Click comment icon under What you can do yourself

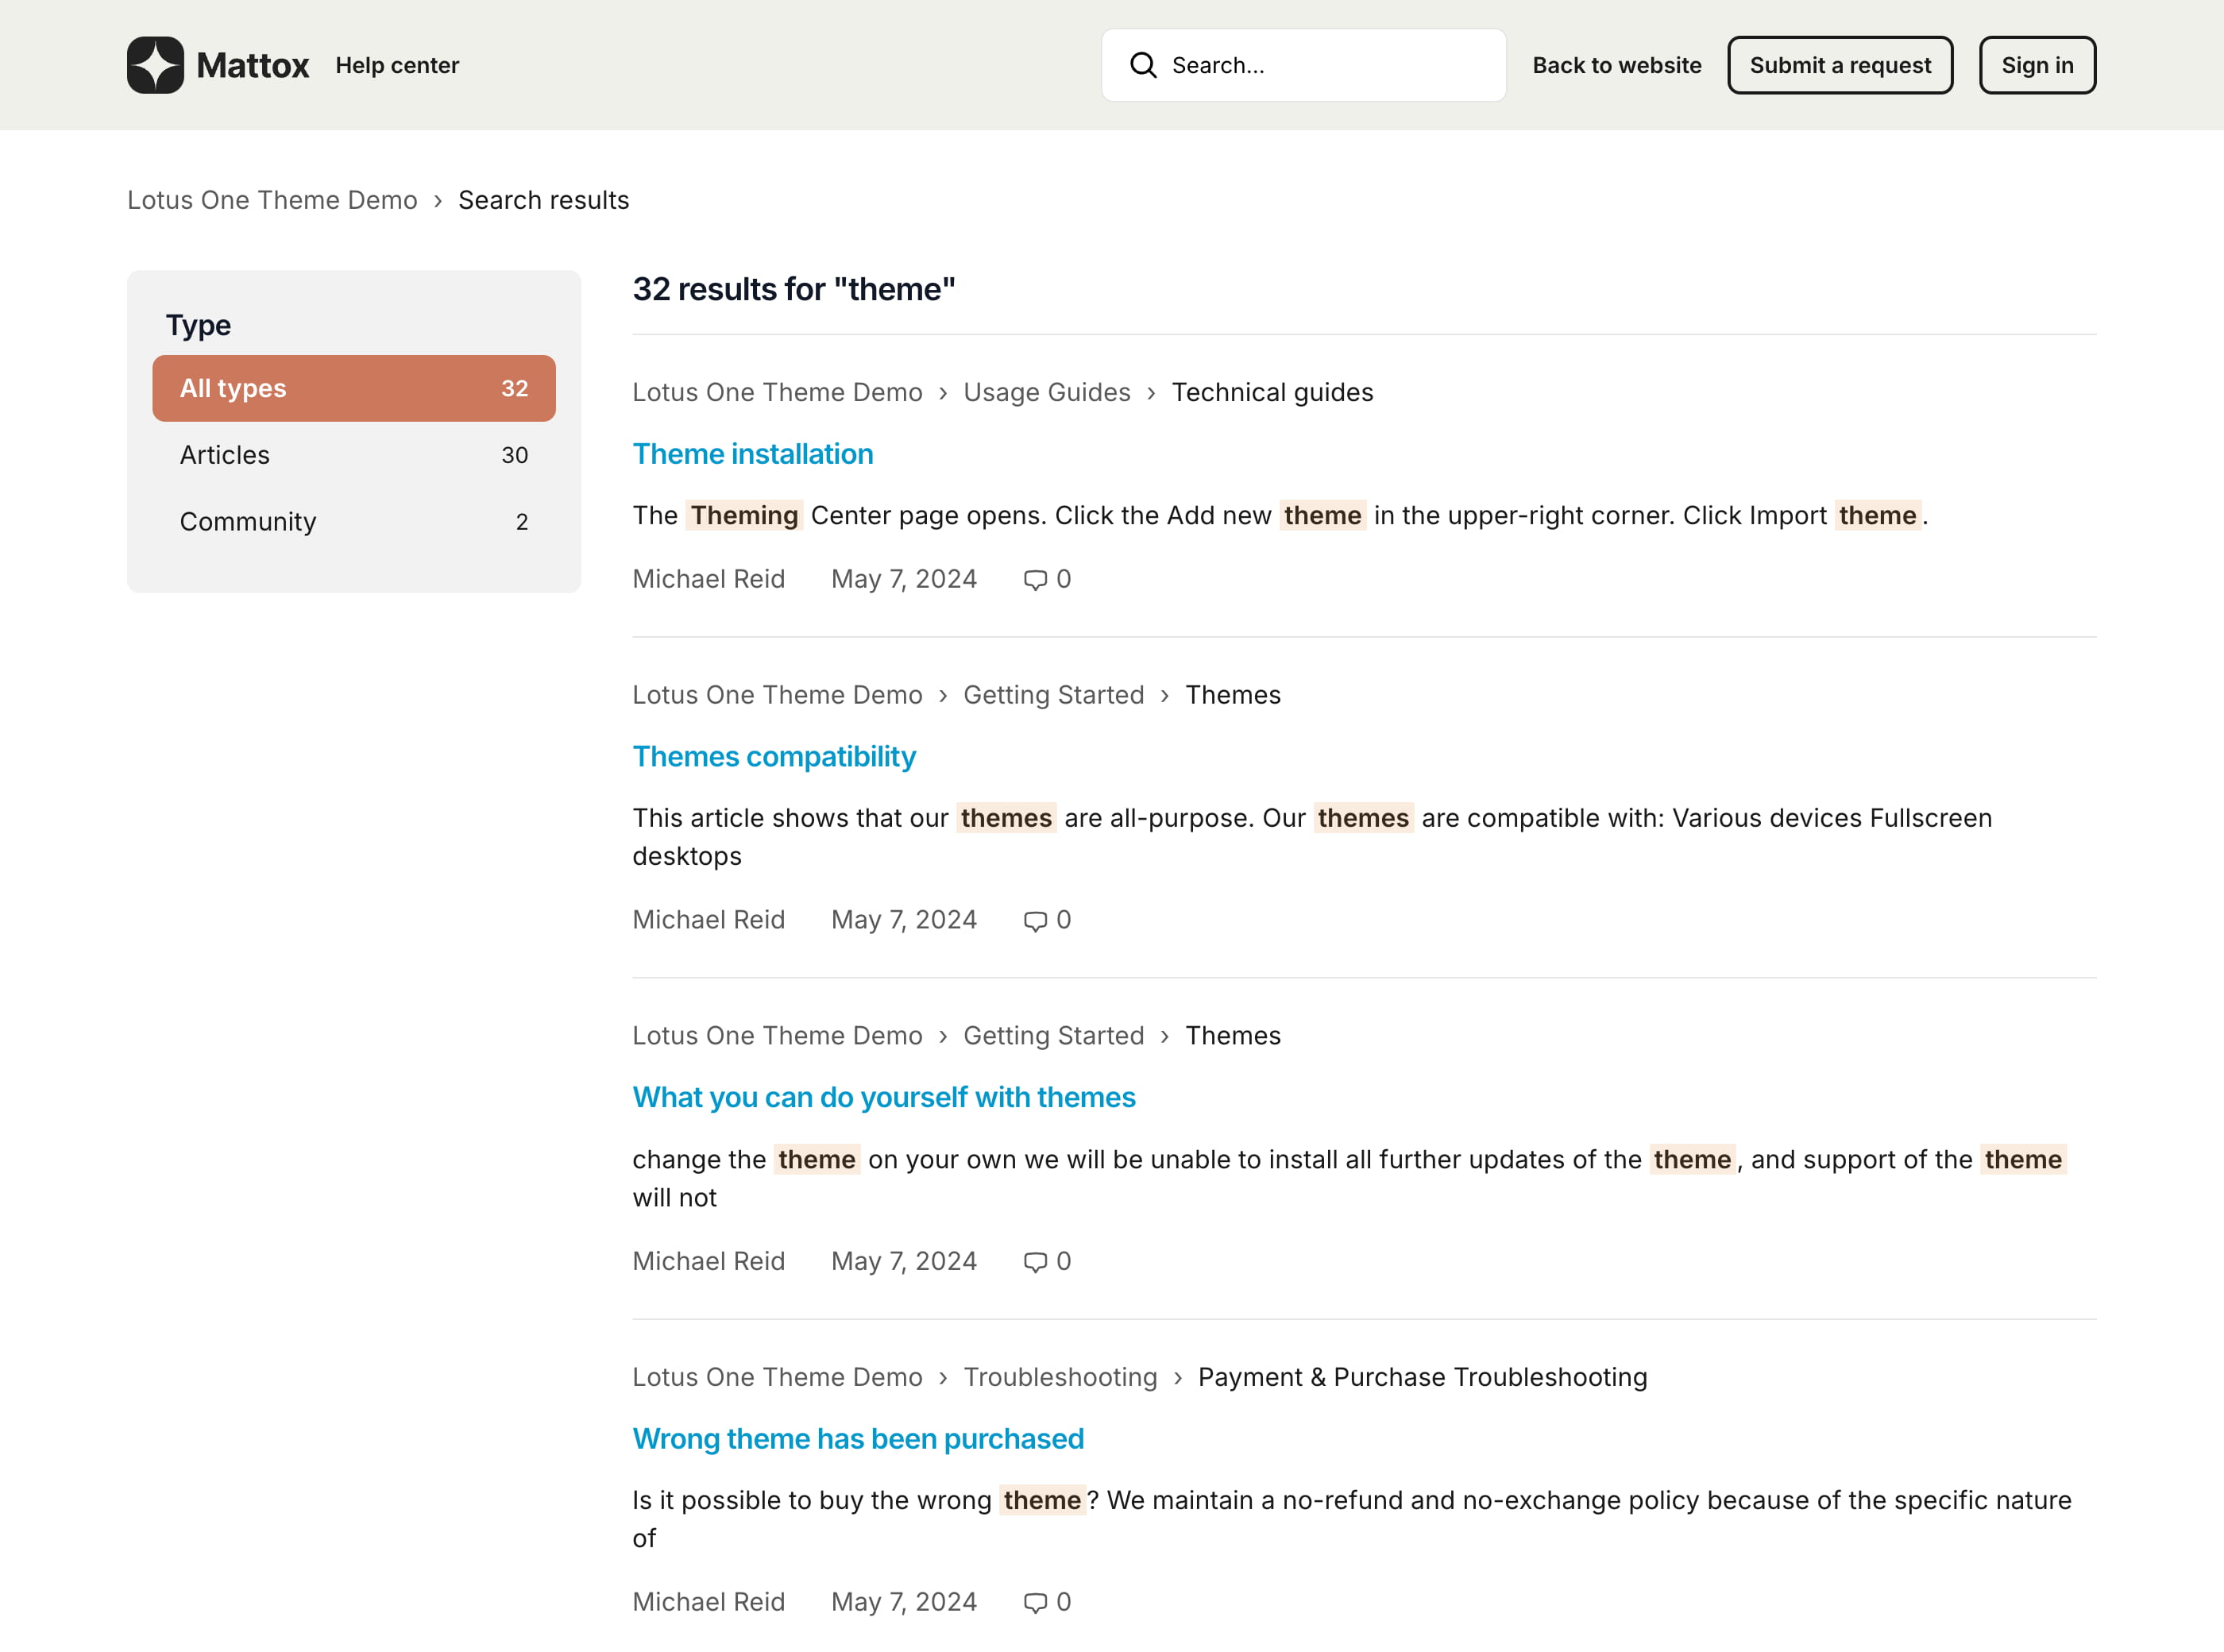pos(1035,1262)
